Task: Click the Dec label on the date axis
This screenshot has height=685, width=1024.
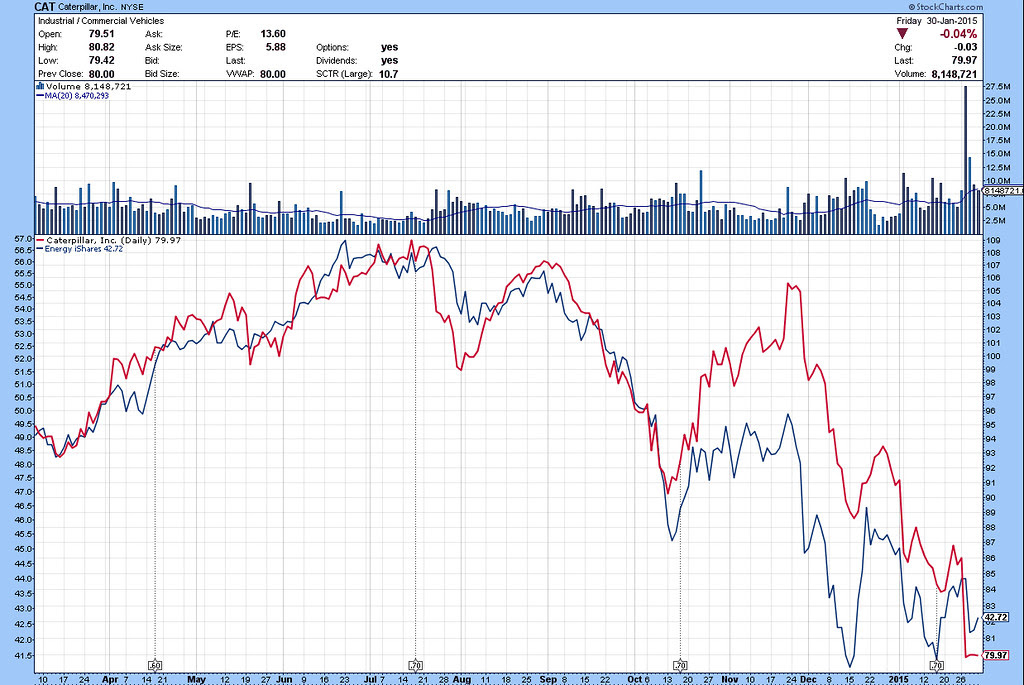Action: pos(808,679)
